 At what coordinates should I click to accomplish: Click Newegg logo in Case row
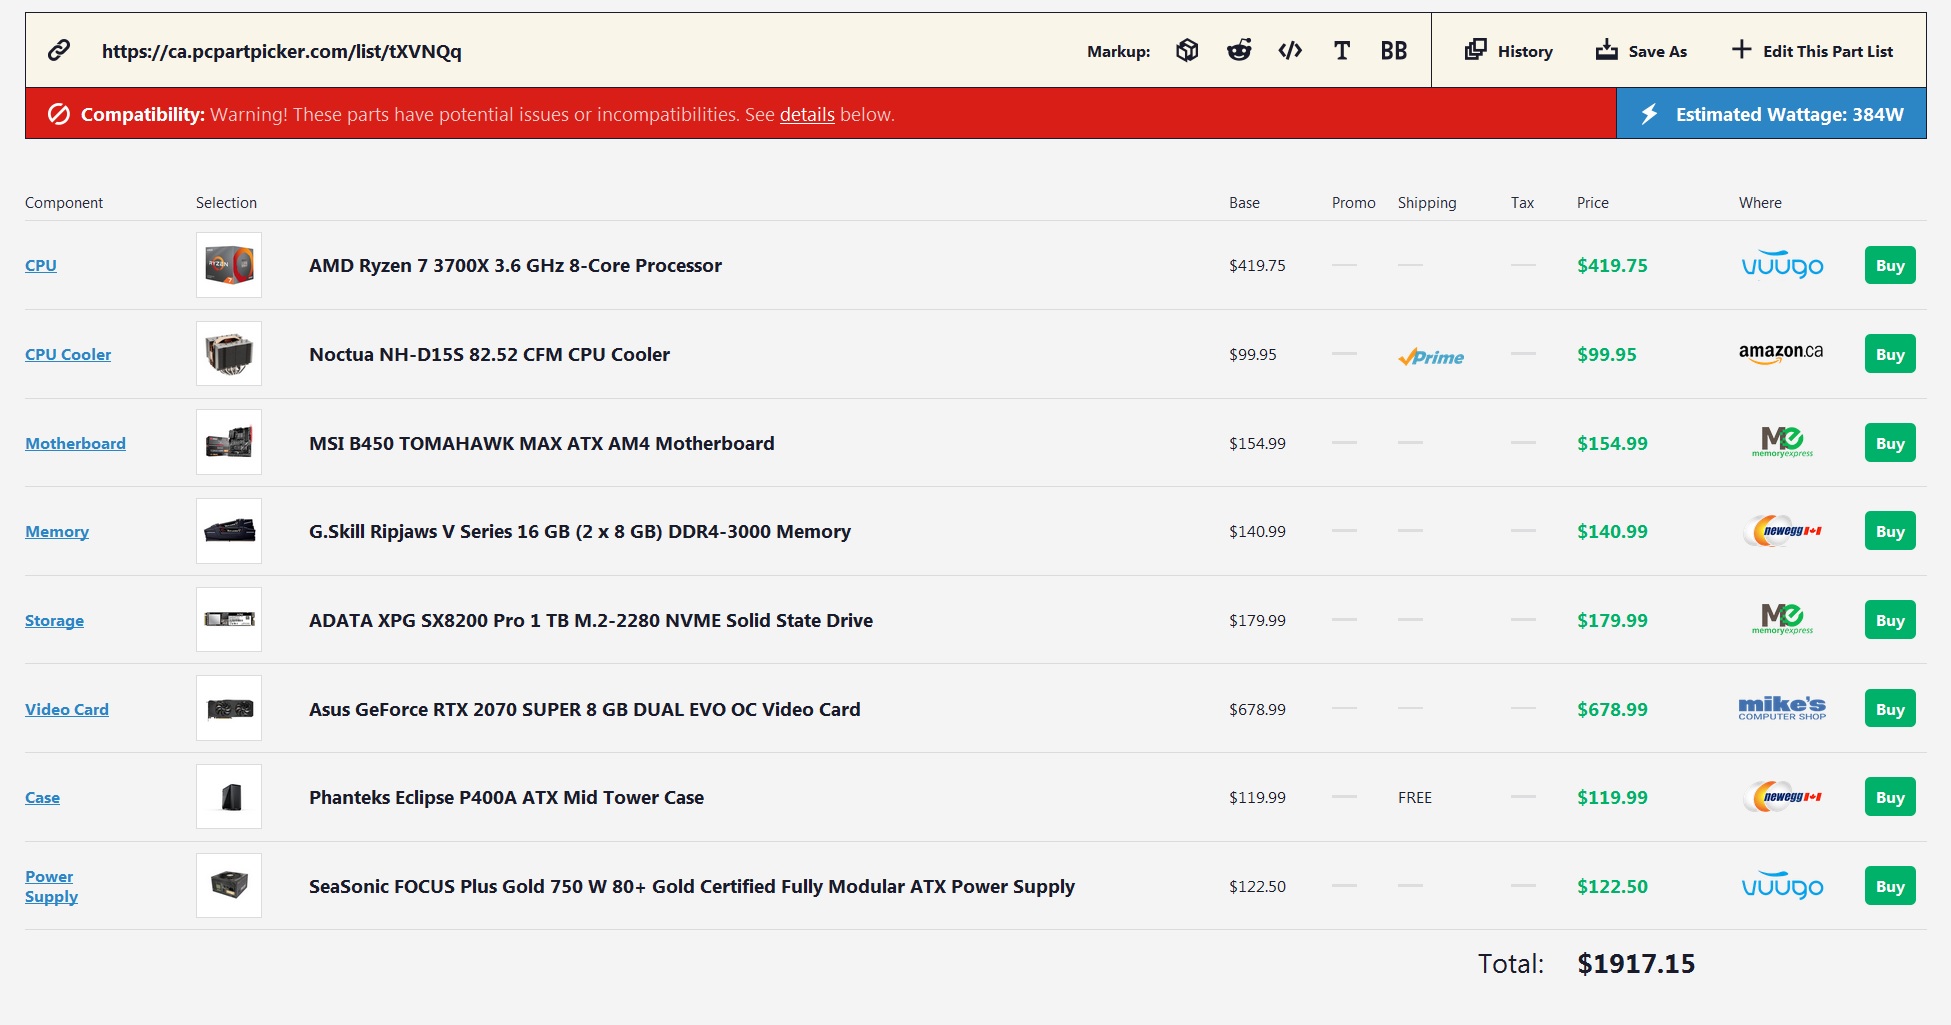pyautogui.click(x=1782, y=796)
